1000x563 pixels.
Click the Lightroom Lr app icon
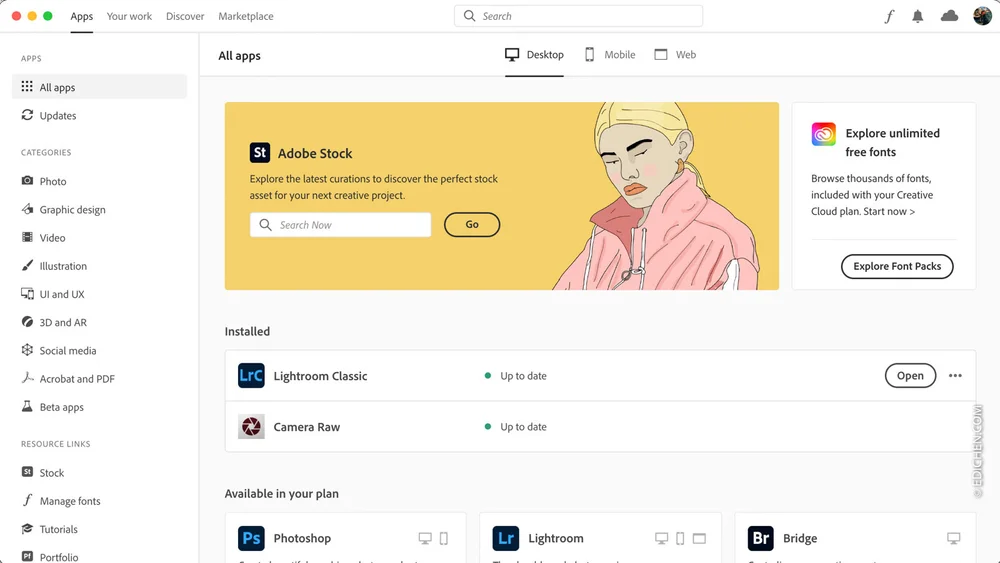506,538
